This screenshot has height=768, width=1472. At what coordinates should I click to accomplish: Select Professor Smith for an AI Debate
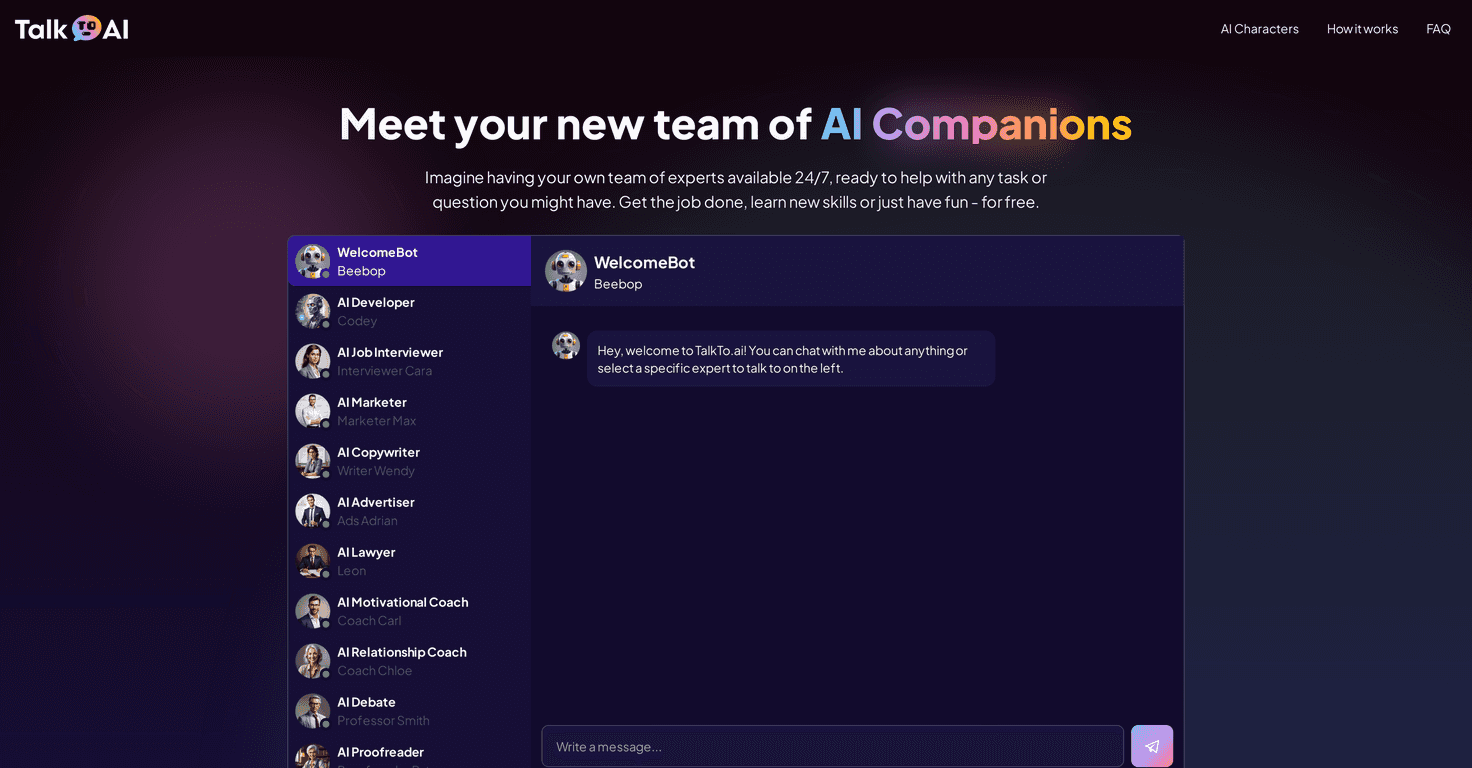[409, 710]
